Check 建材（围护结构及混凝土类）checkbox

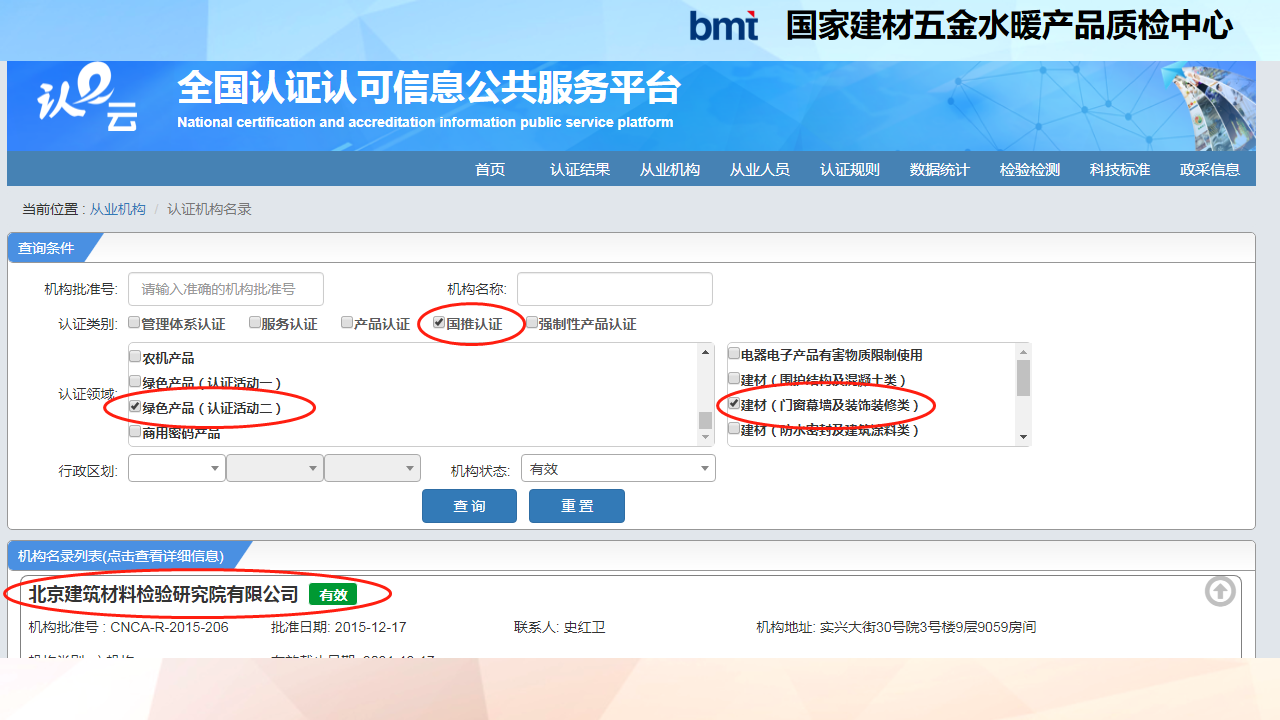(x=734, y=379)
